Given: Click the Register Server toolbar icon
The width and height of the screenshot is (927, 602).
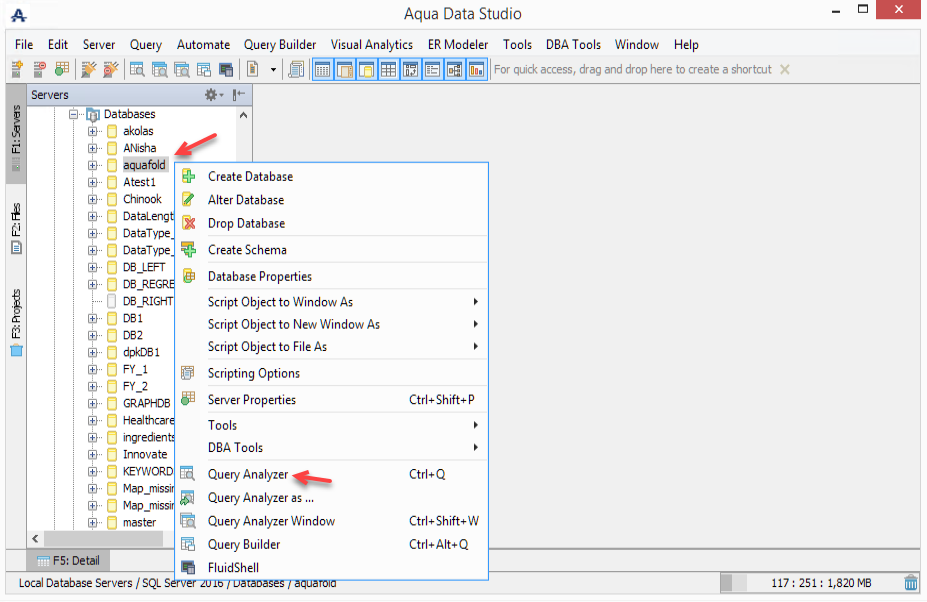Looking at the screenshot, I should (17, 69).
